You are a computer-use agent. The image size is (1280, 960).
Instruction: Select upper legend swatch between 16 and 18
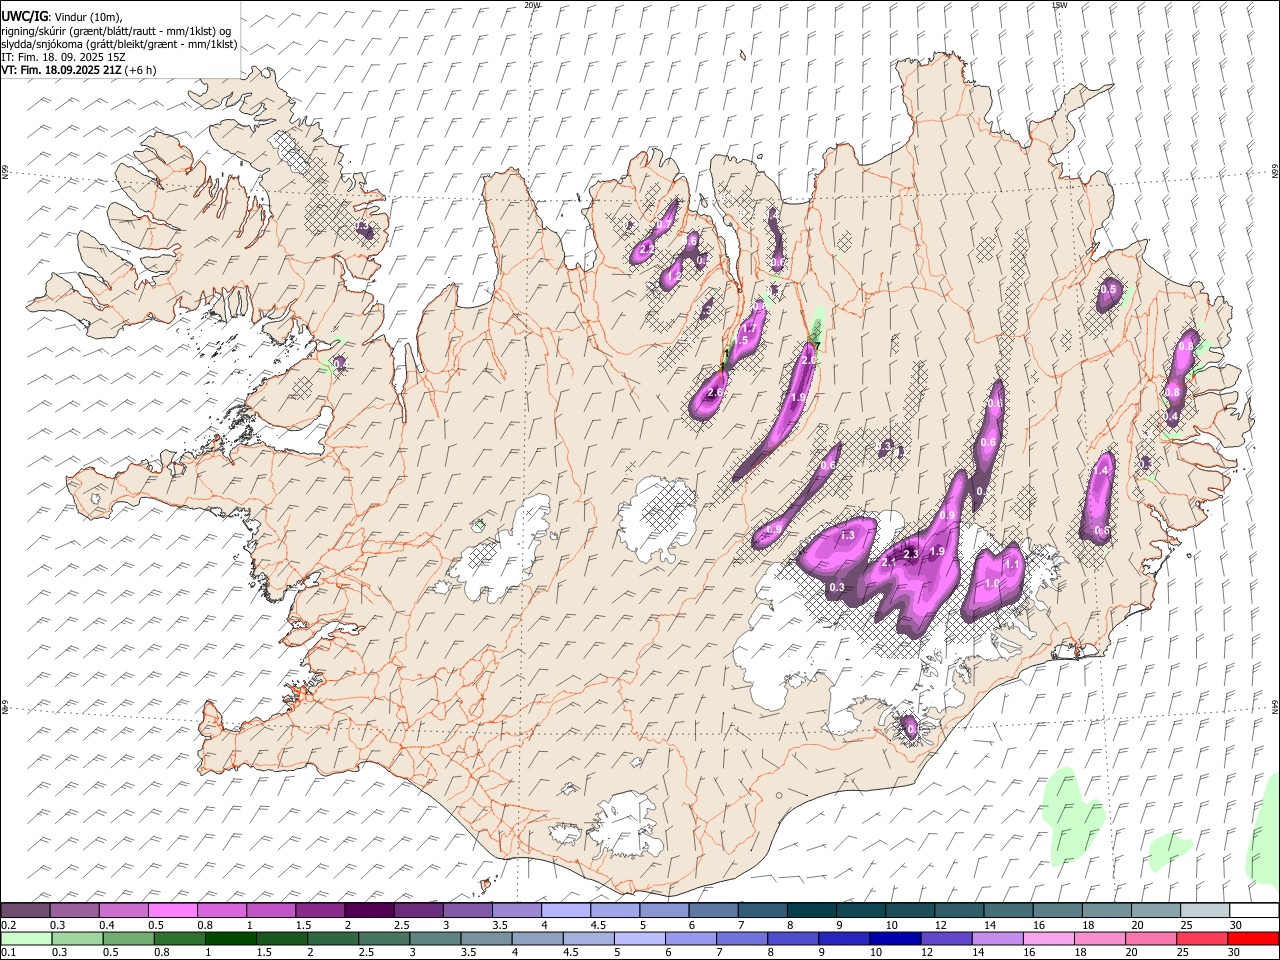click(x=1057, y=910)
